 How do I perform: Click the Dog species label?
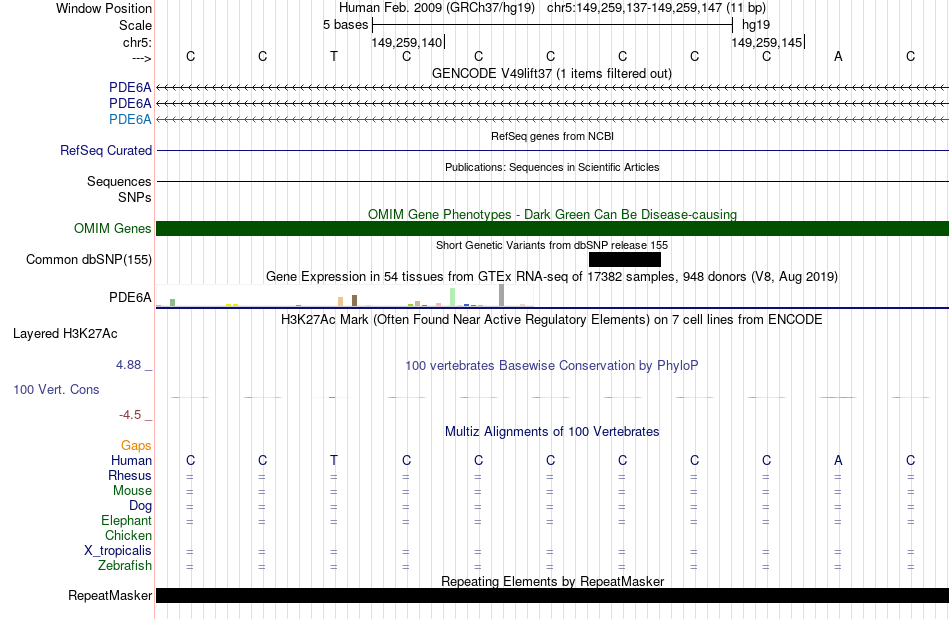tap(140, 506)
